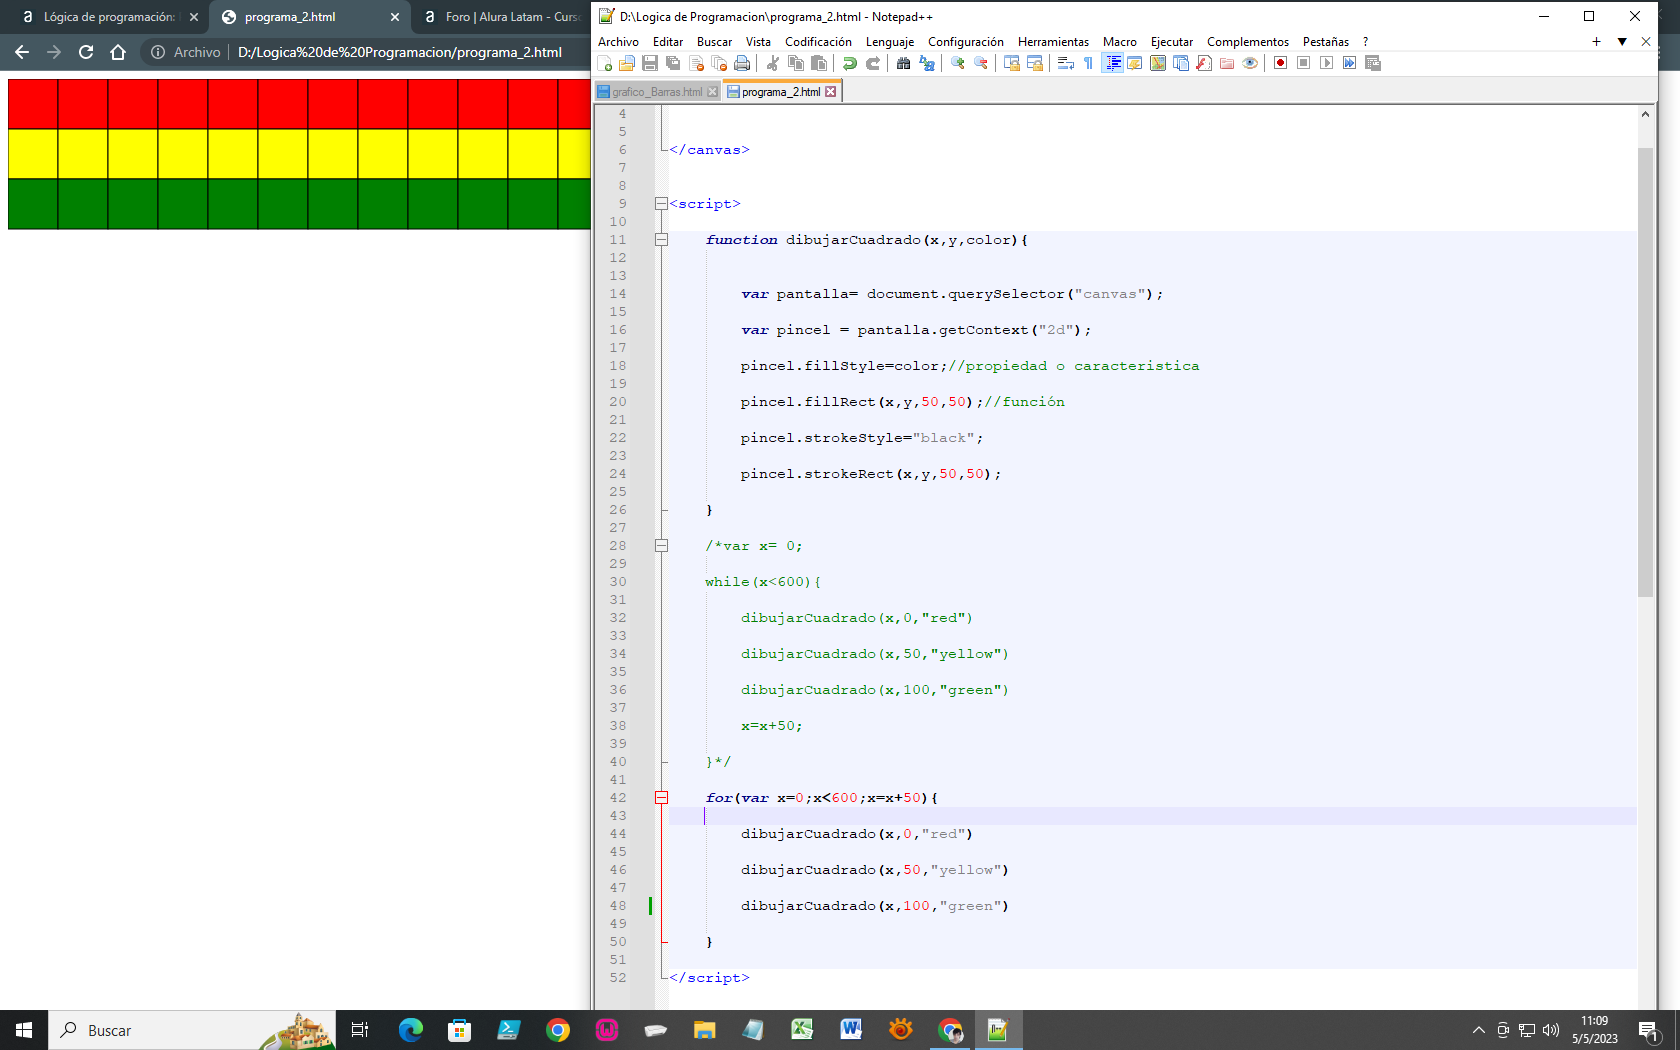This screenshot has width=1680, height=1050.
Task: Click the Cut scissors icon
Action: tap(772, 63)
